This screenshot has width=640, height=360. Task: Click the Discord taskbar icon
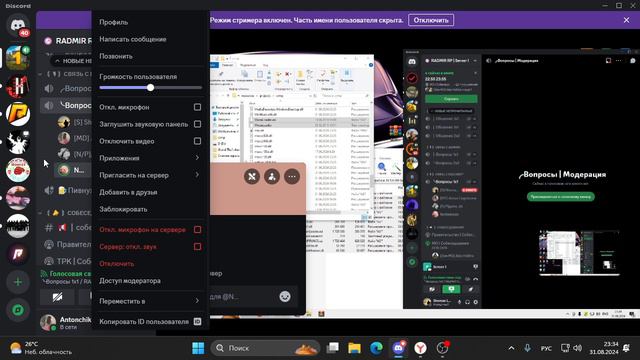398,348
